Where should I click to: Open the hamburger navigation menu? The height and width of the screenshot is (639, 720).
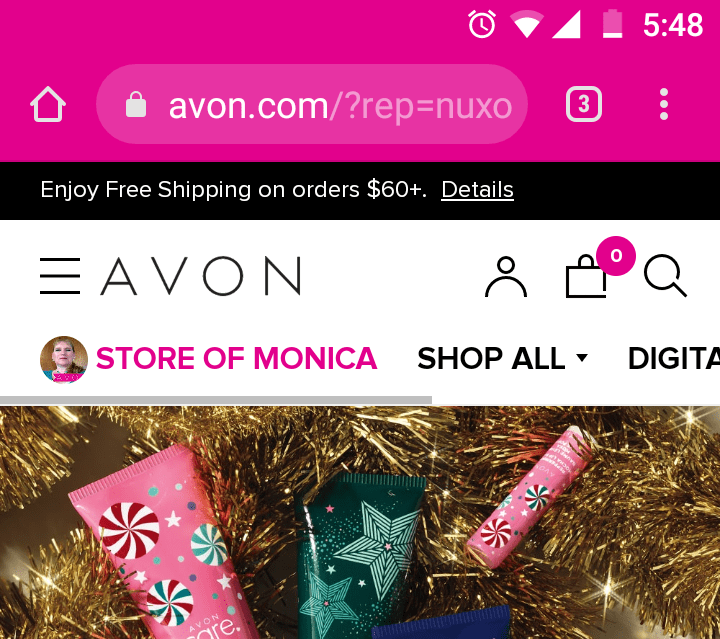click(x=60, y=276)
